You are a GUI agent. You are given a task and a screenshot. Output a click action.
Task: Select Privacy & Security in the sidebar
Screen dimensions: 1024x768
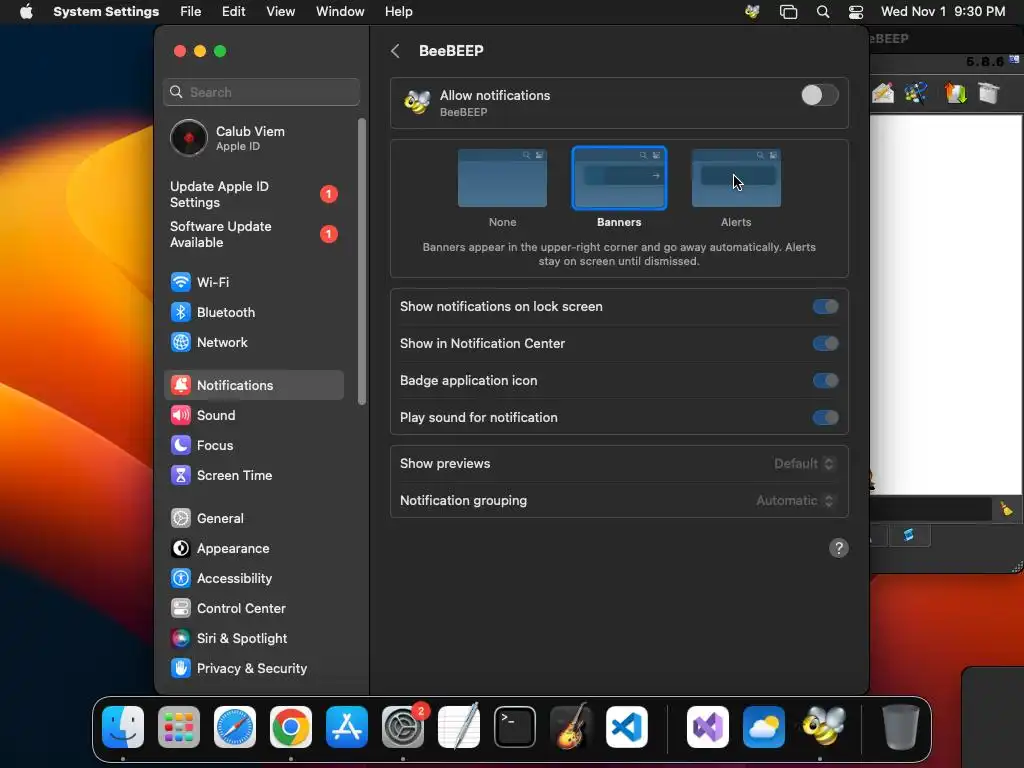pyautogui.click(x=253, y=669)
